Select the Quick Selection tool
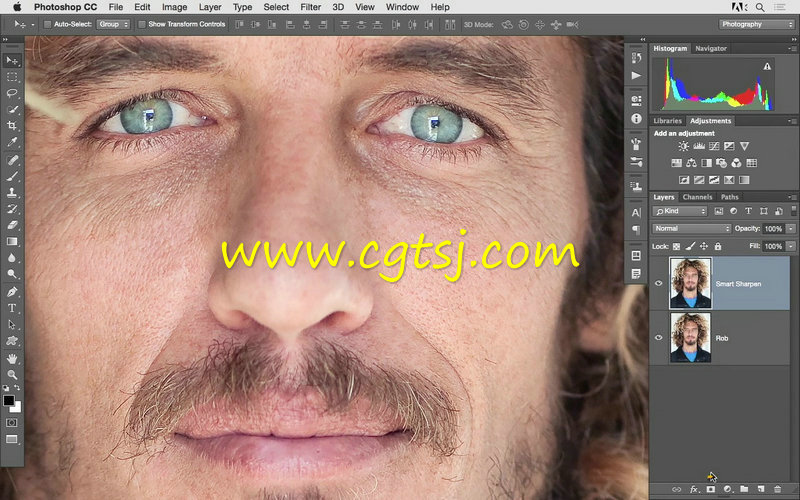 (12, 109)
